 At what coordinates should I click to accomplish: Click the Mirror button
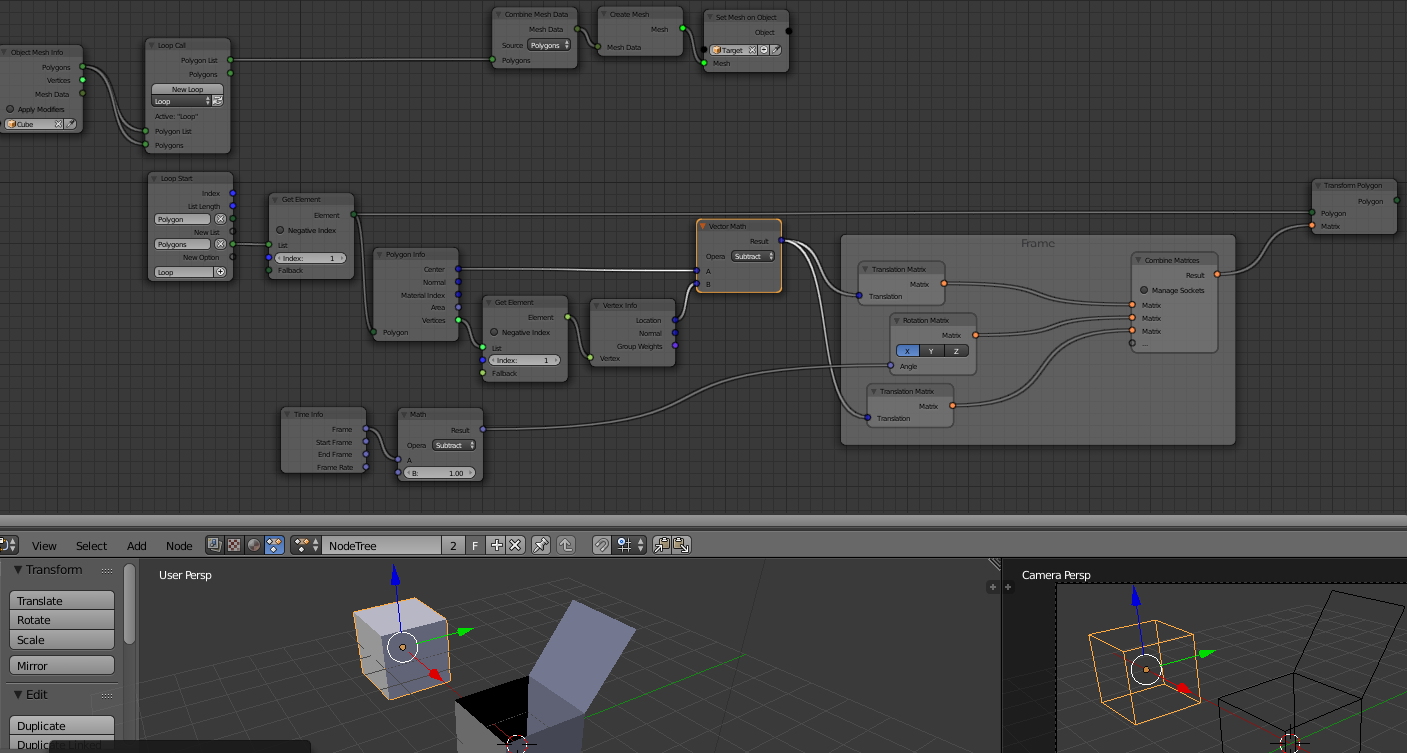tap(62, 666)
